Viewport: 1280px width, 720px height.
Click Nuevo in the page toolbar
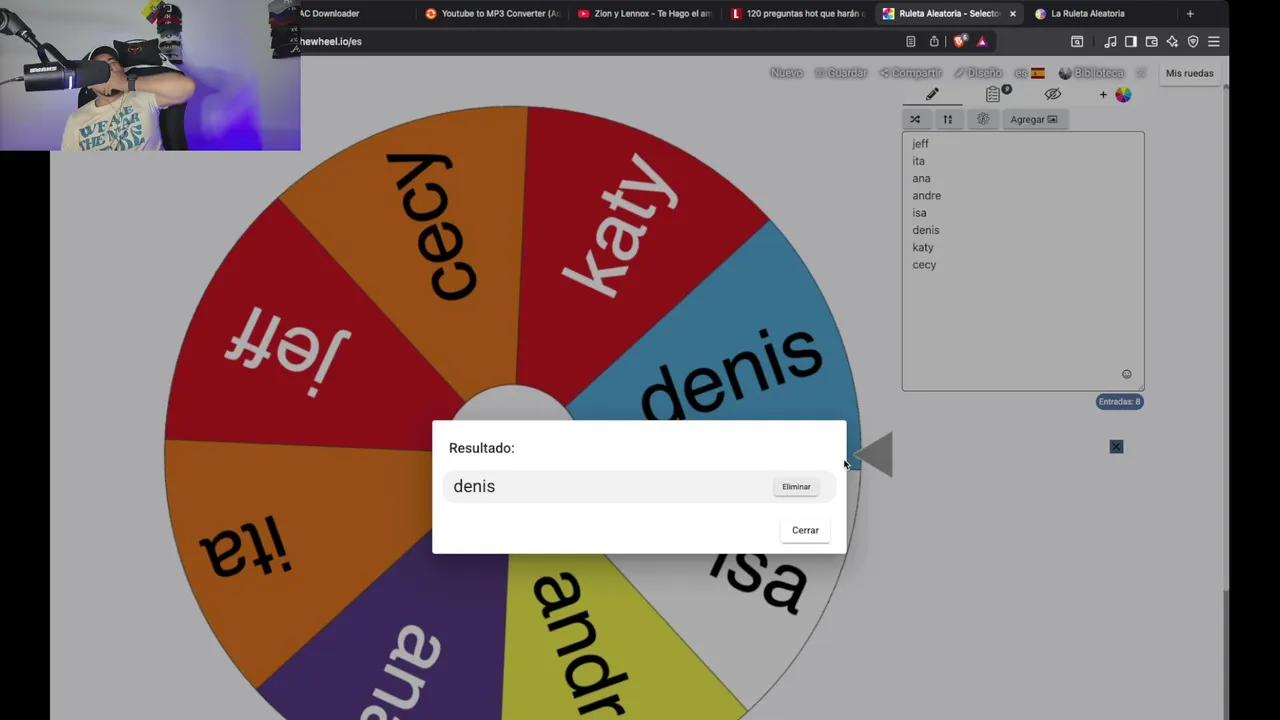(x=786, y=73)
